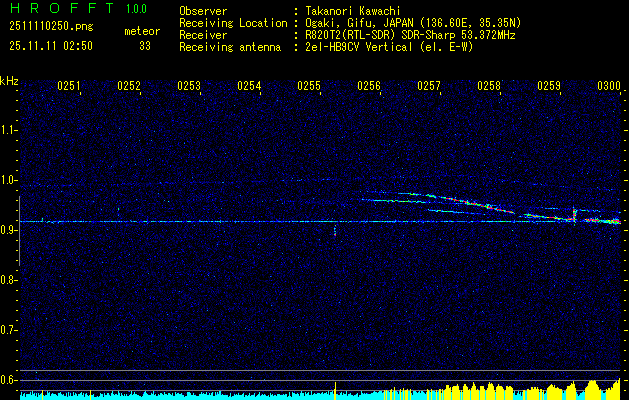Click the 0253 time marker
The width and height of the screenshot is (629, 400).
(x=189, y=87)
